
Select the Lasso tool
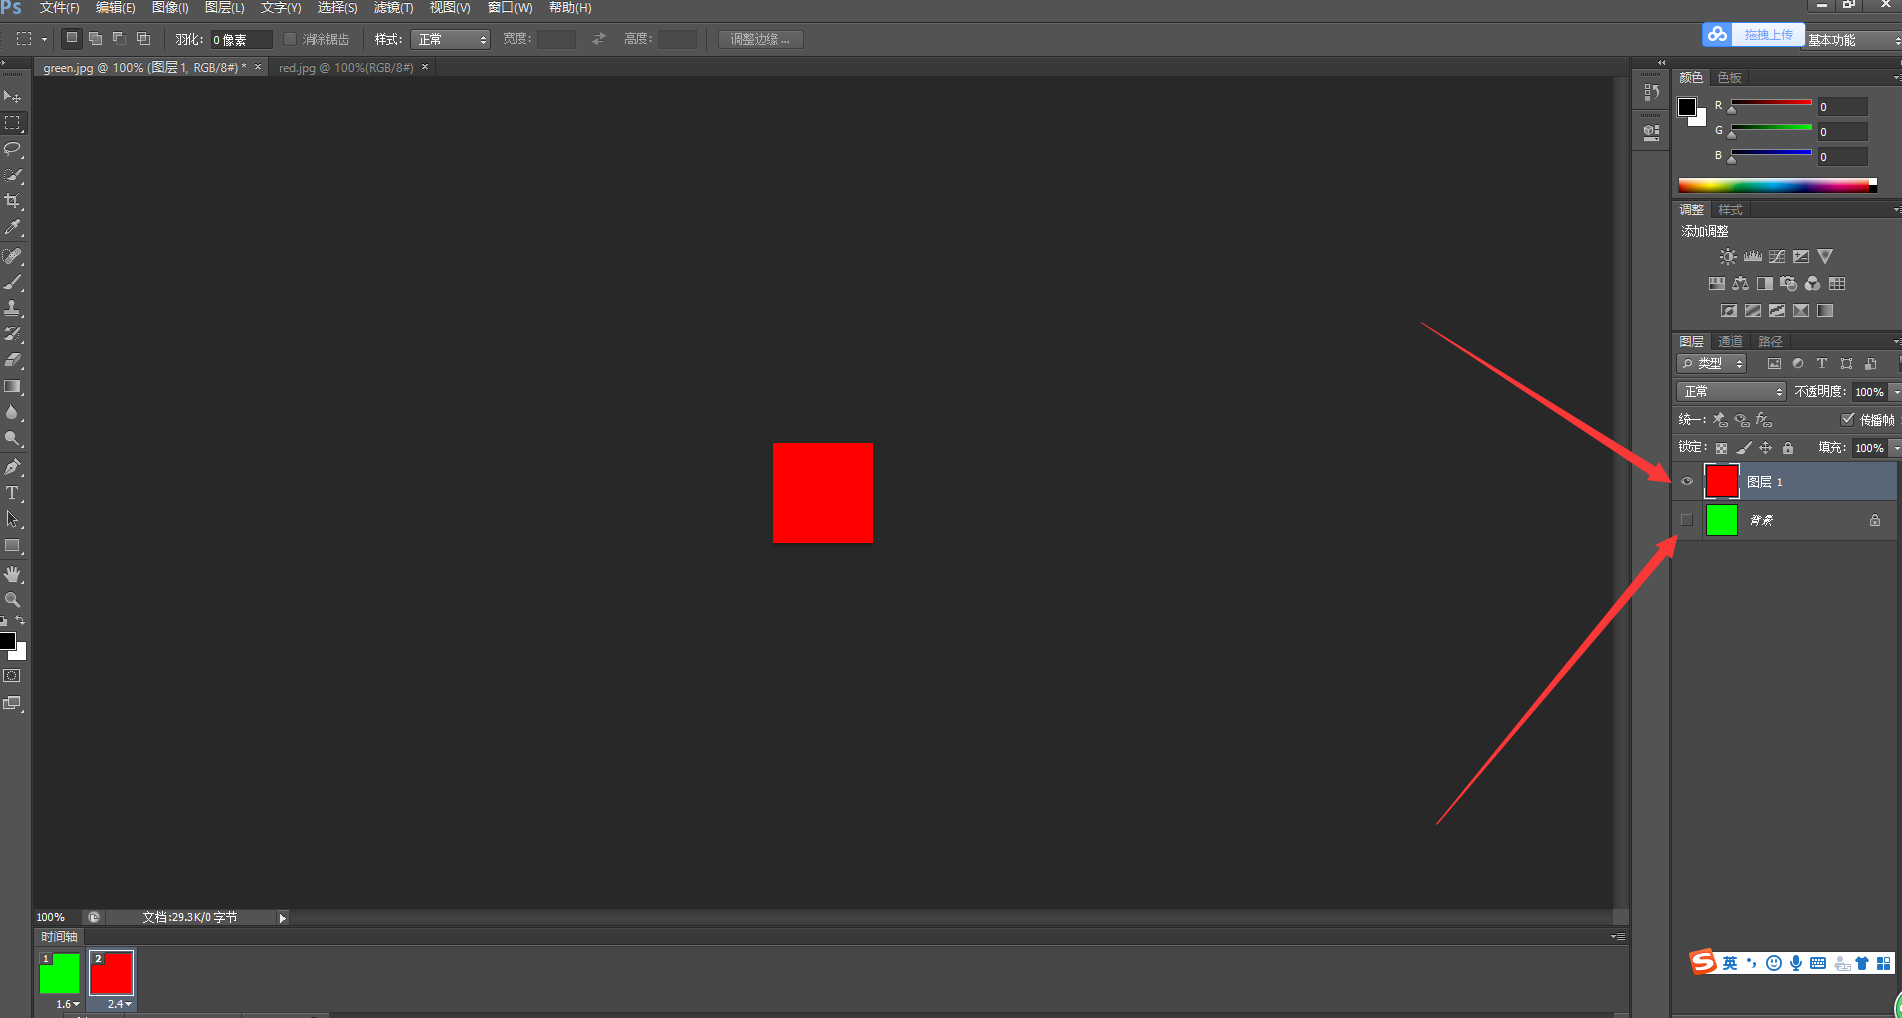point(12,149)
